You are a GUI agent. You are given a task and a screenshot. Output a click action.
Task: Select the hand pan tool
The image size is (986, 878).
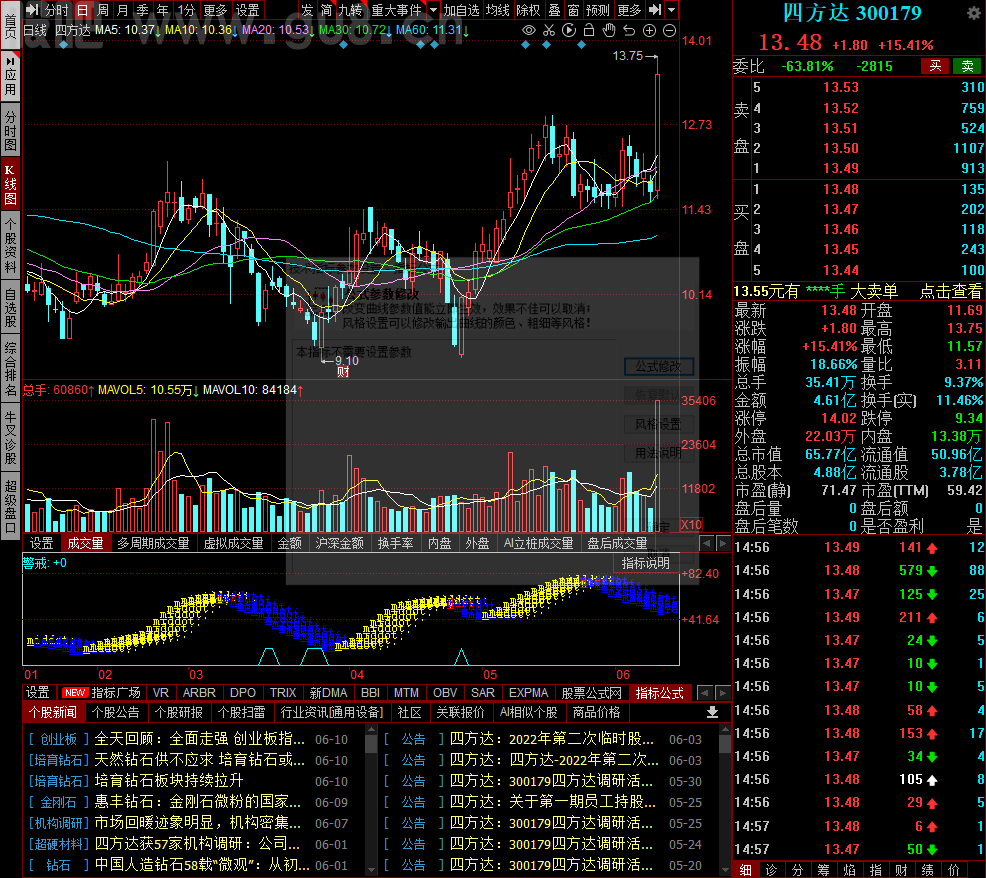pyautogui.click(x=609, y=30)
